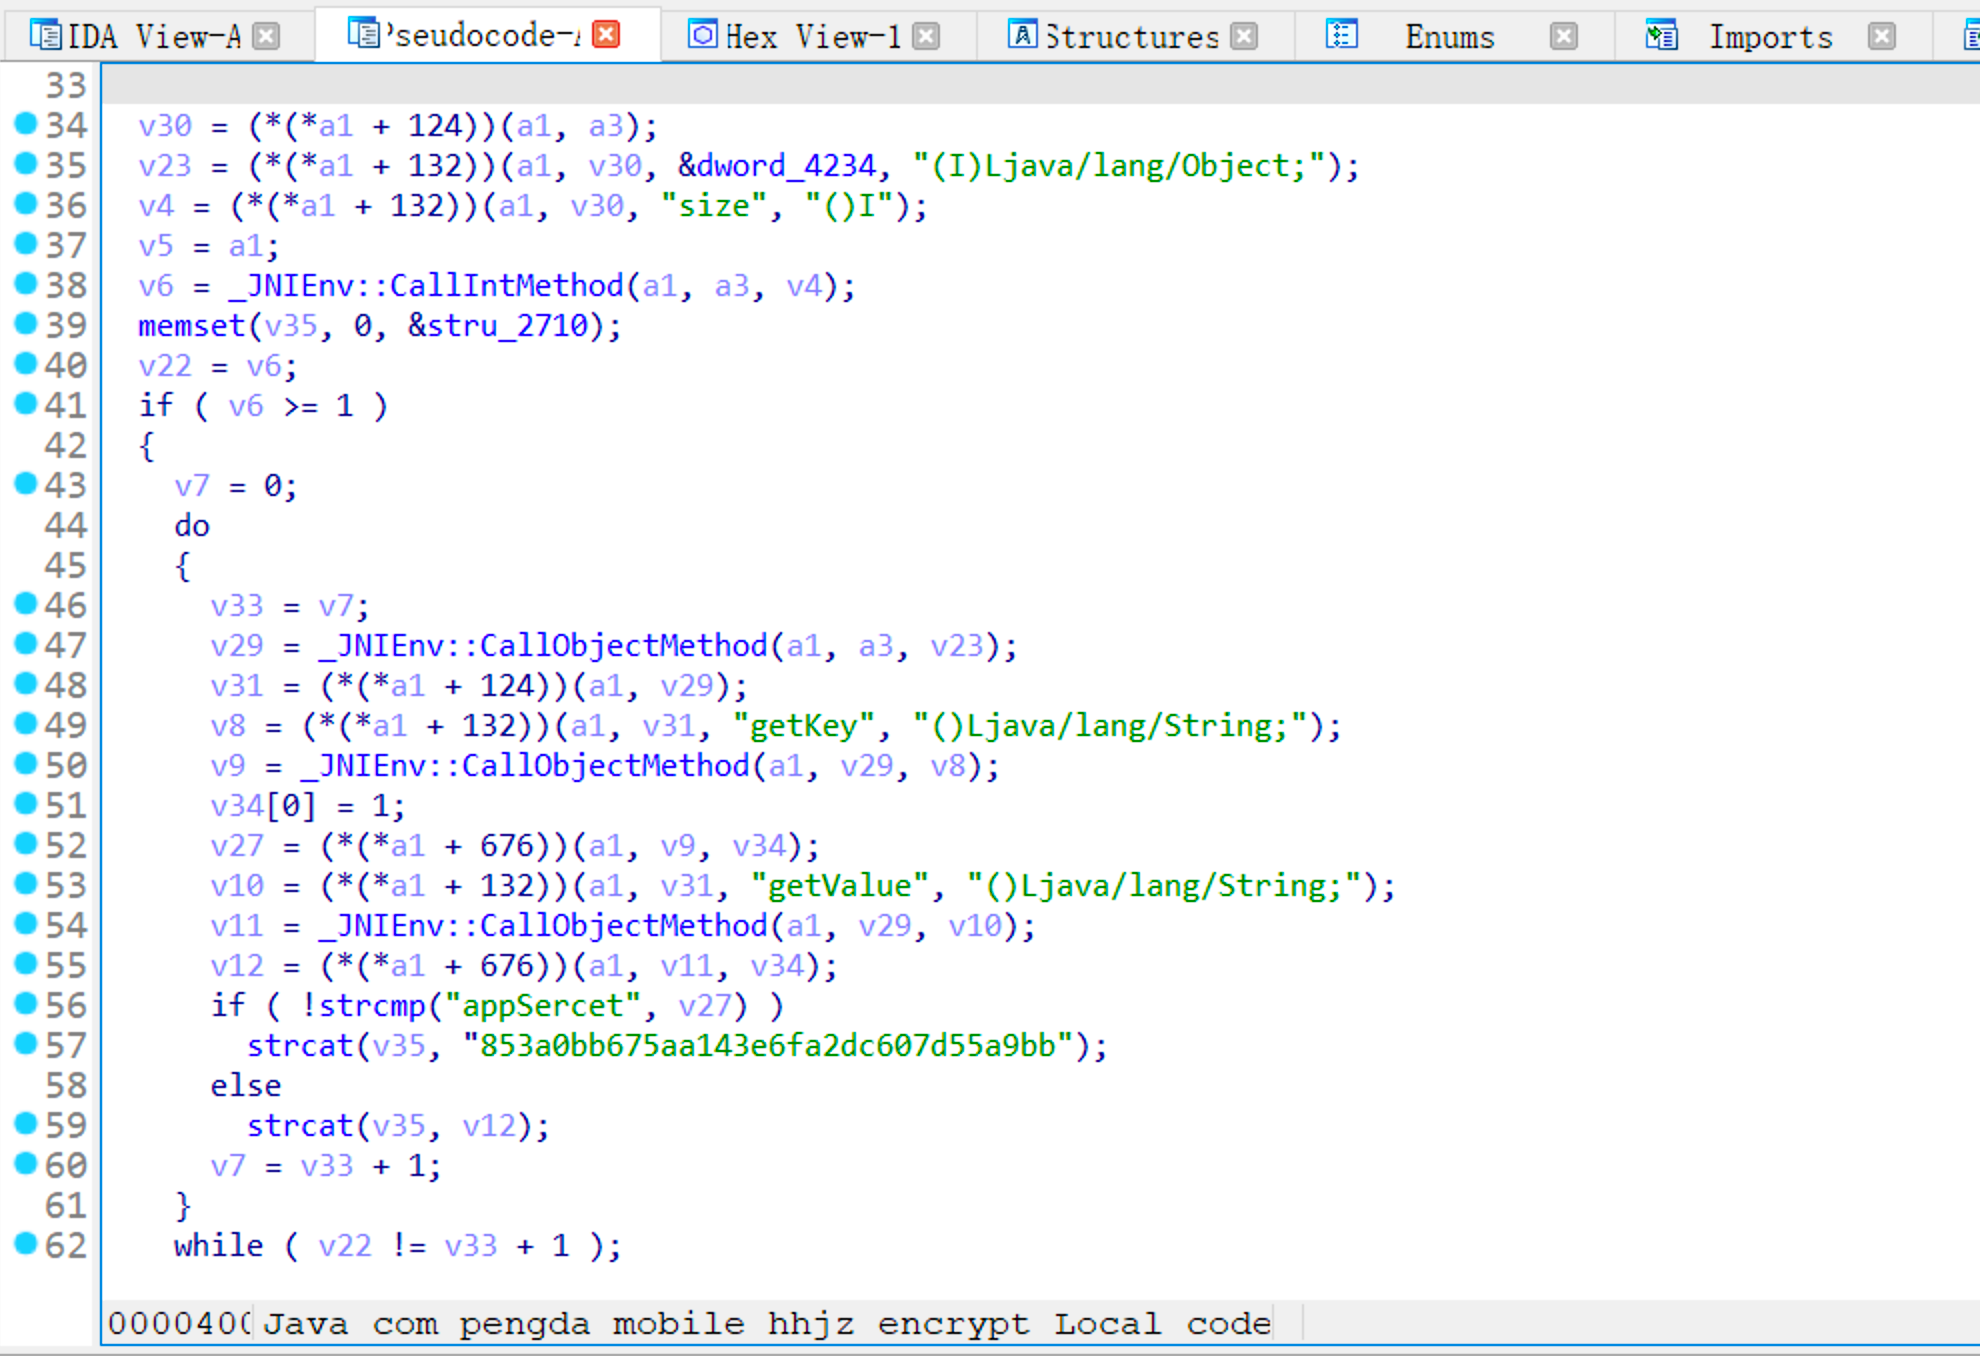The image size is (1980, 1356).
Task: Close the Structures tab
Action: 1244,37
